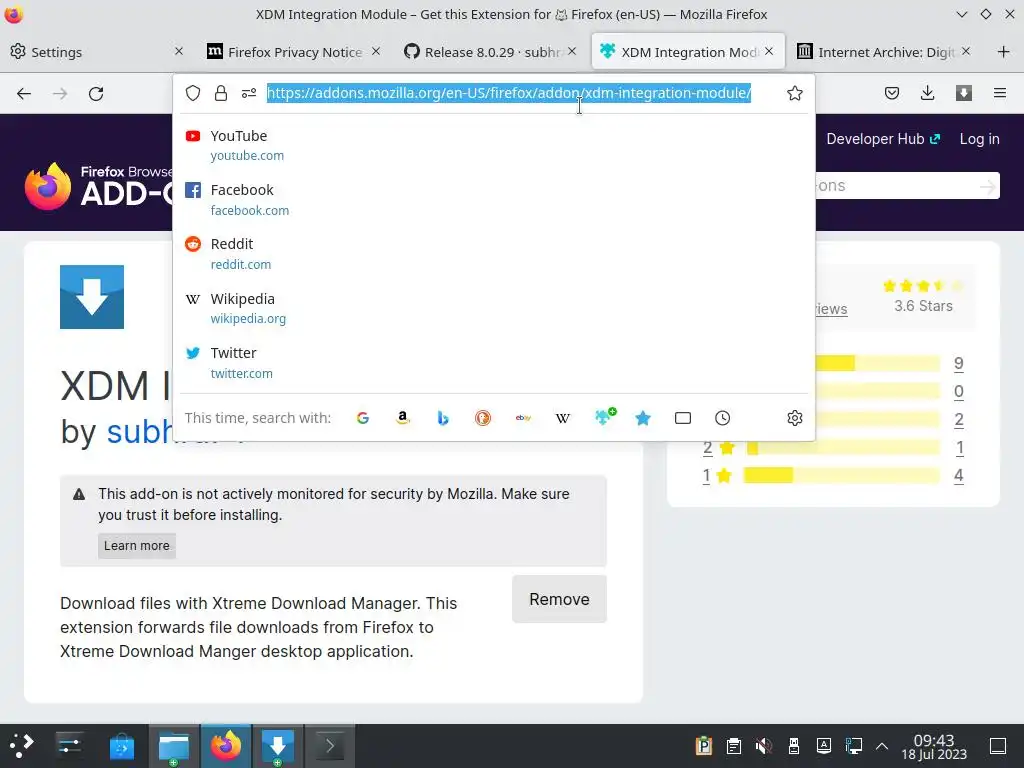The height and width of the screenshot is (768, 1024).
Task: View site security via padlock icon
Action: point(221,93)
